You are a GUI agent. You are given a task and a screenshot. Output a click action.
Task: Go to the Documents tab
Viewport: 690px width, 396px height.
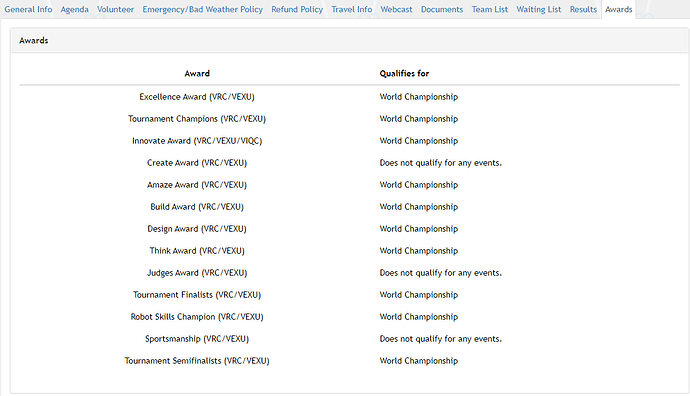pos(442,9)
